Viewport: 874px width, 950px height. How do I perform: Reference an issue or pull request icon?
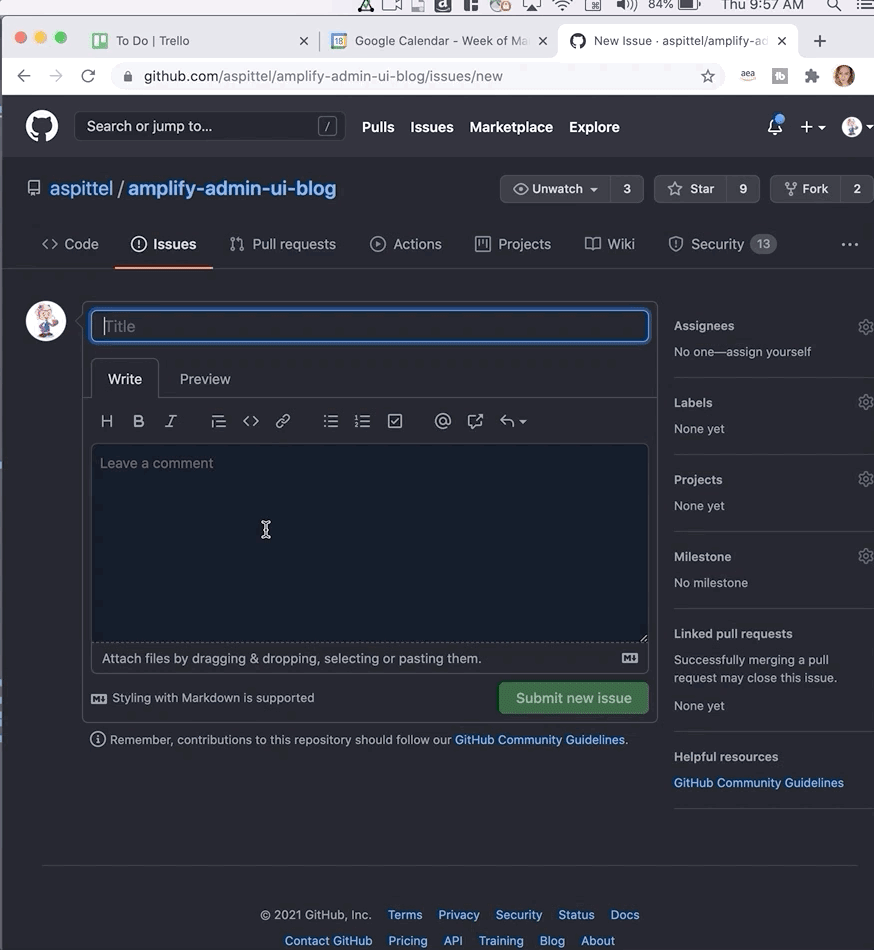coord(475,421)
